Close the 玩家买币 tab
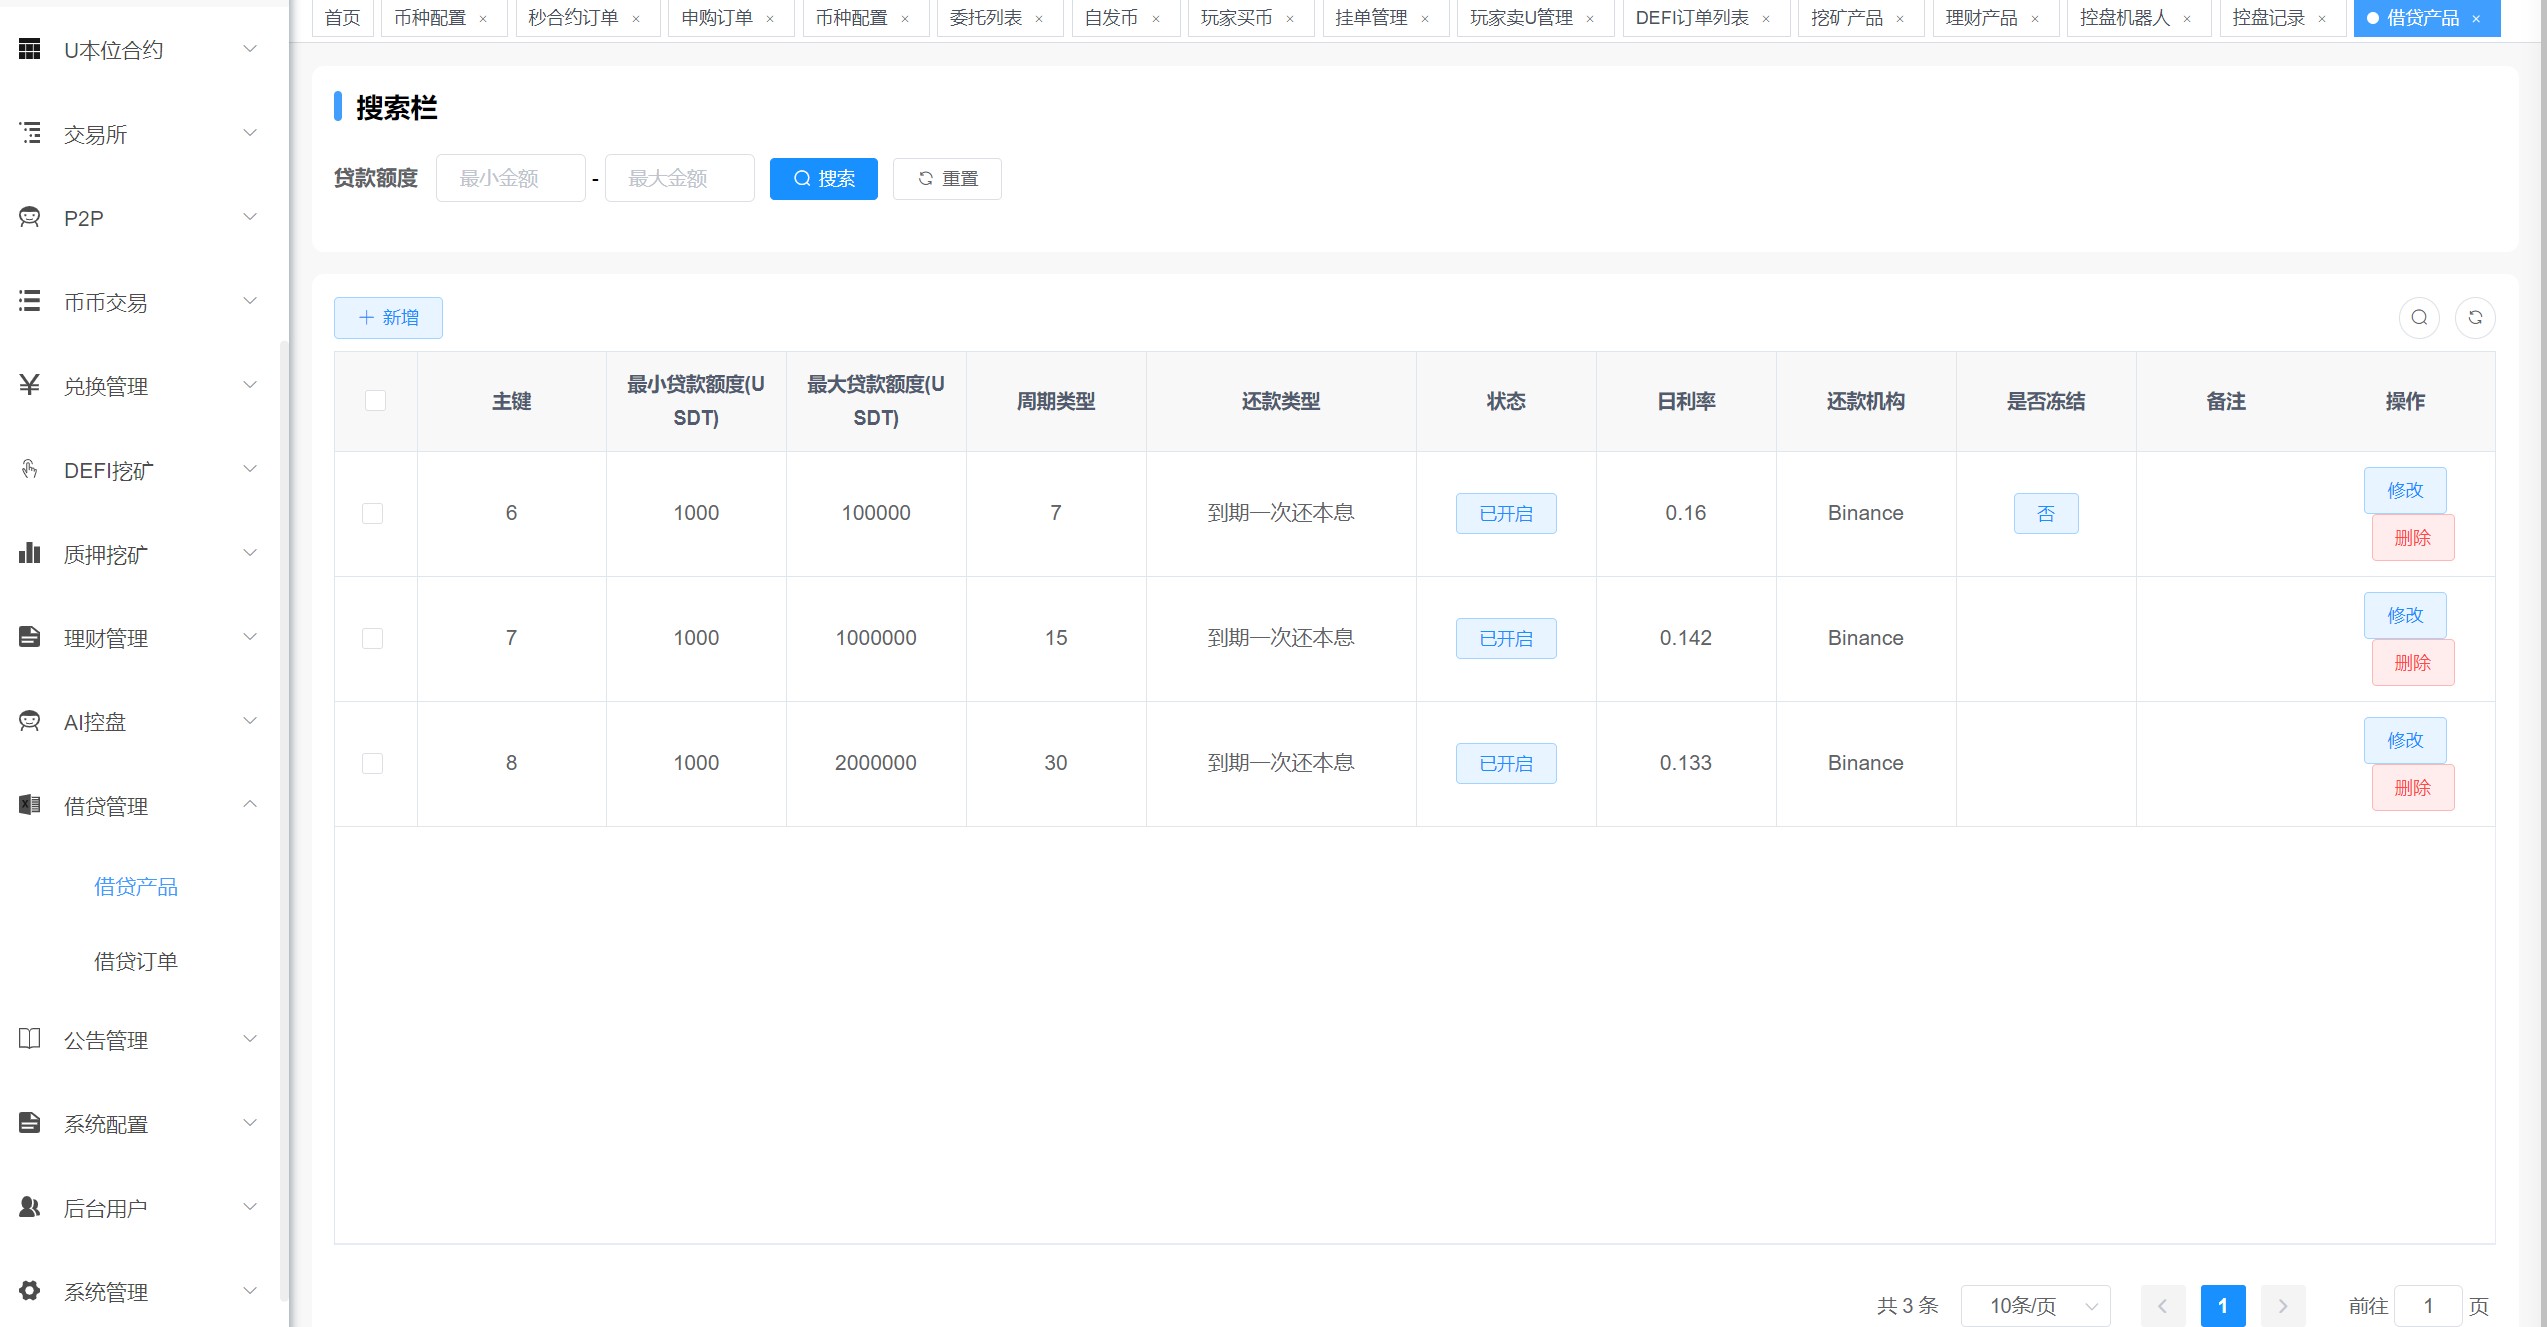The image size is (2547, 1327). pyautogui.click(x=1290, y=19)
